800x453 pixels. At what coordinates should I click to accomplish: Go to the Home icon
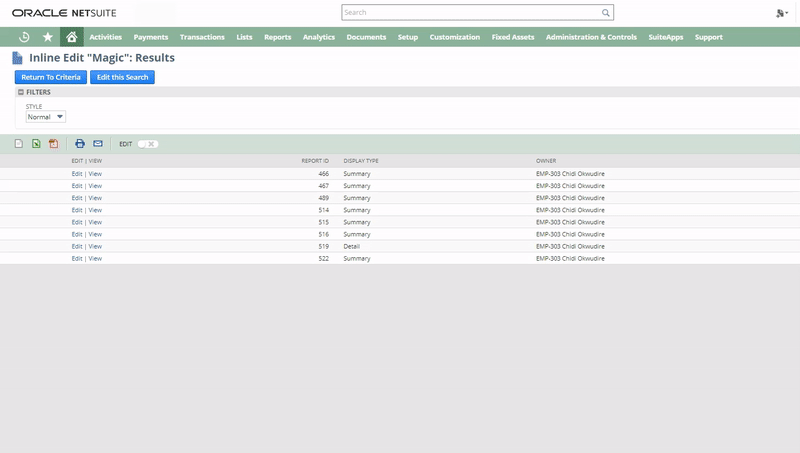coord(71,37)
